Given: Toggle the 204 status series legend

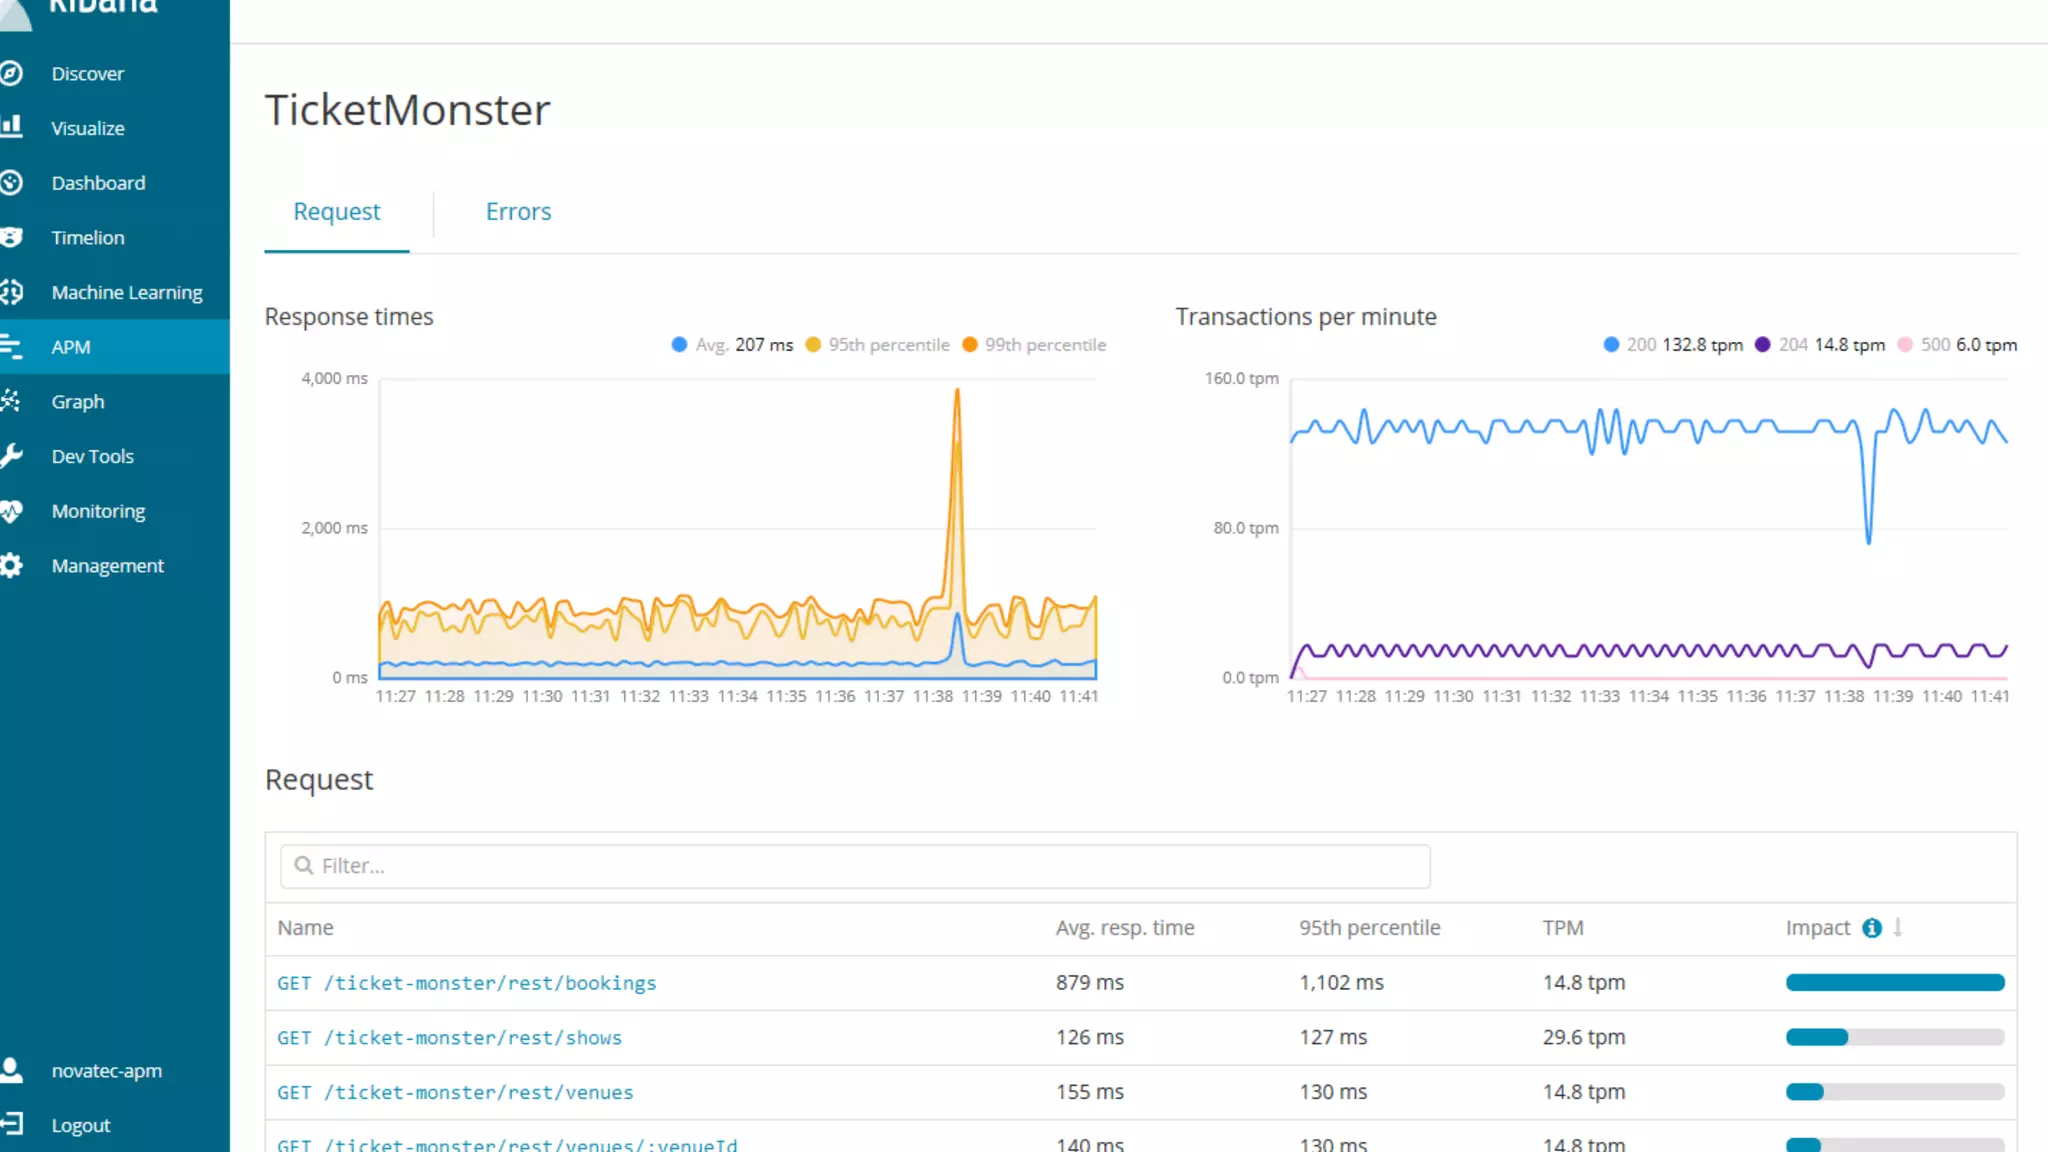Looking at the screenshot, I should 1820,344.
